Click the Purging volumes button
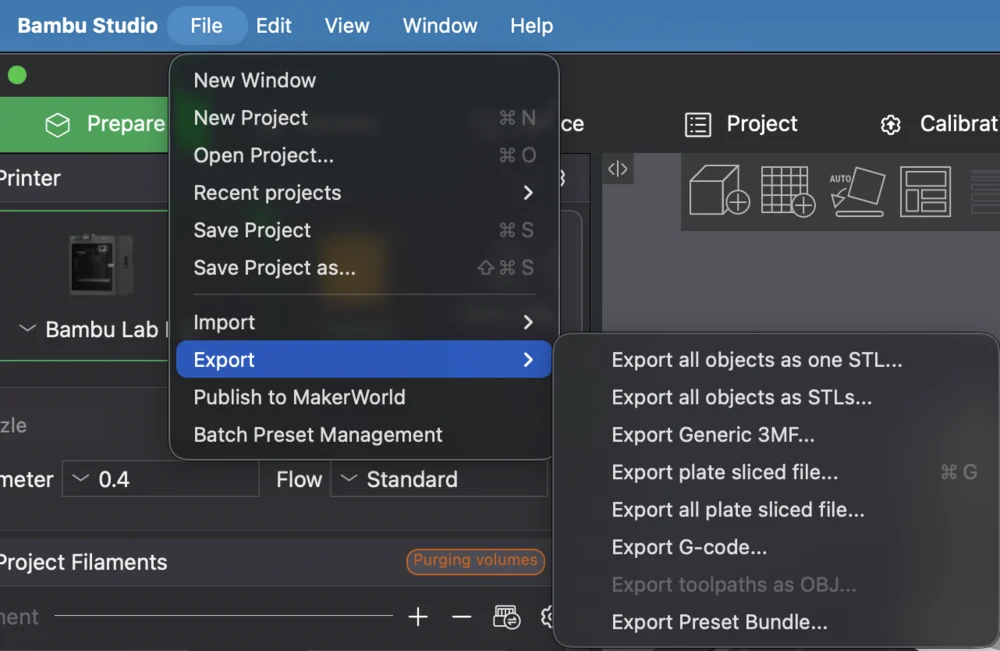 click(x=476, y=561)
